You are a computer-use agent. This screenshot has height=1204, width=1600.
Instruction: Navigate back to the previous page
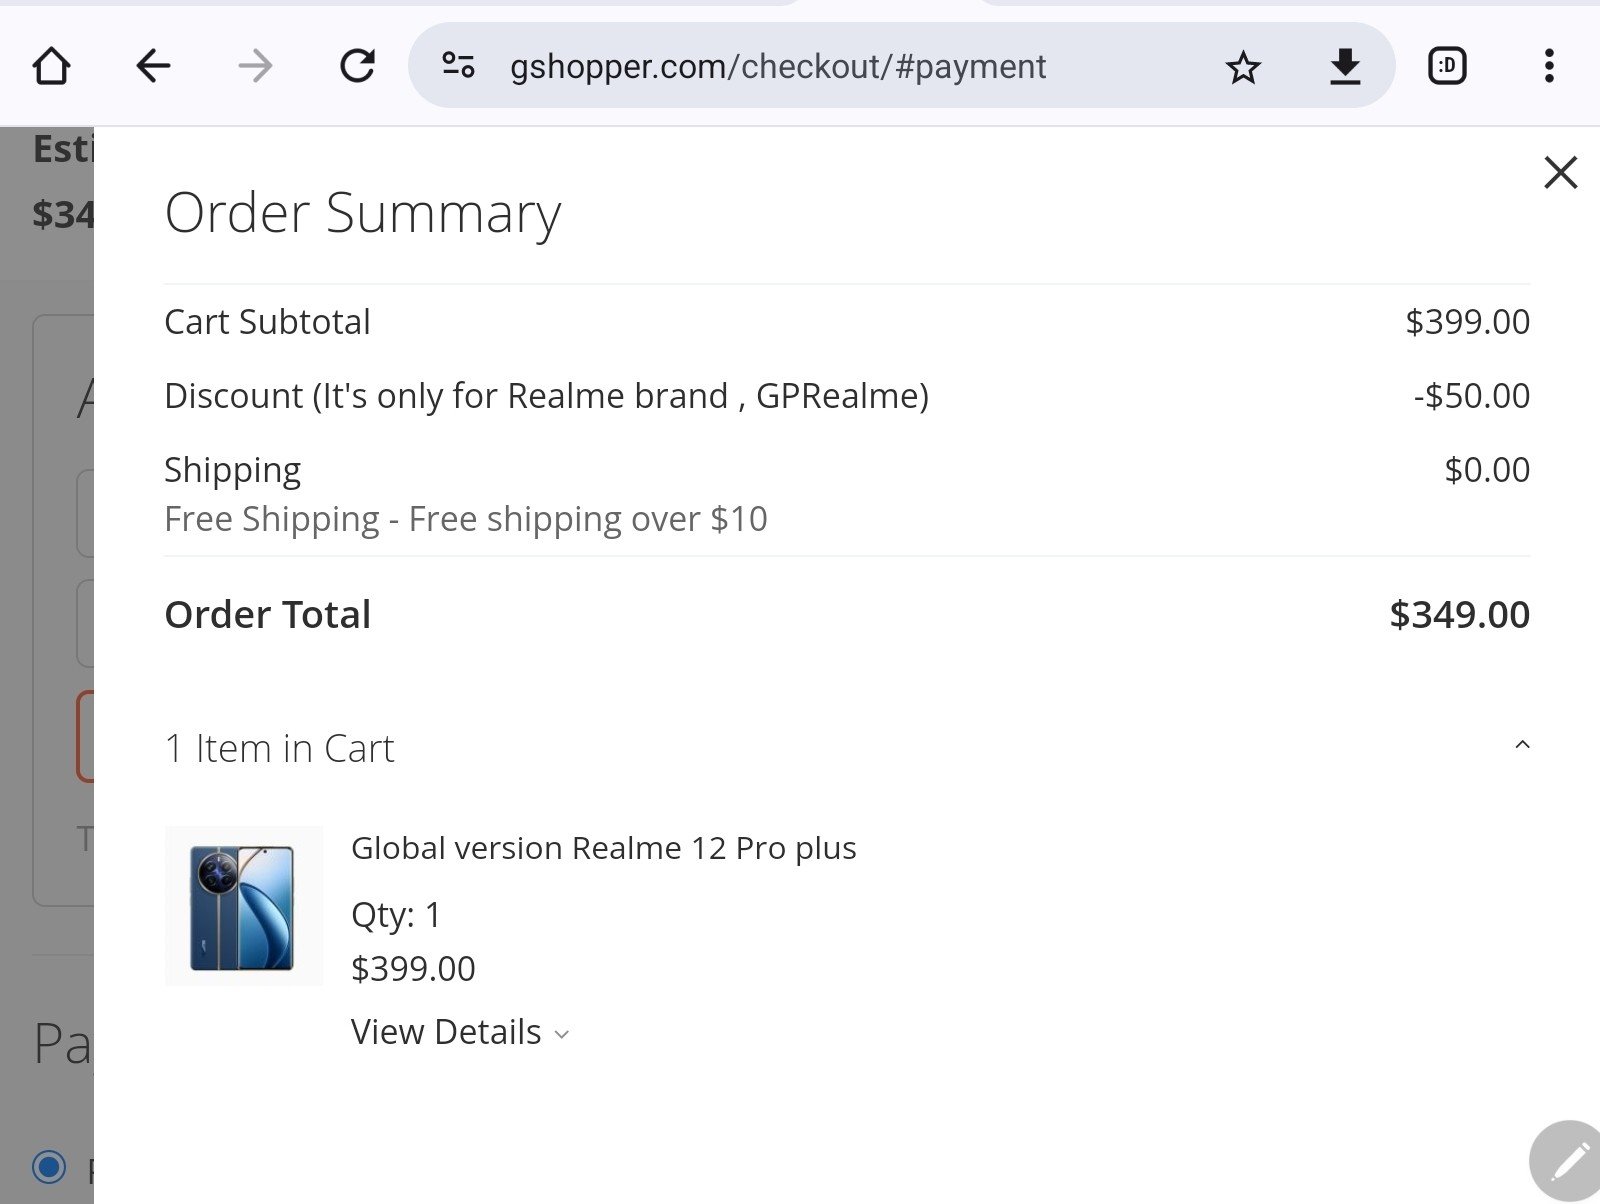(153, 67)
